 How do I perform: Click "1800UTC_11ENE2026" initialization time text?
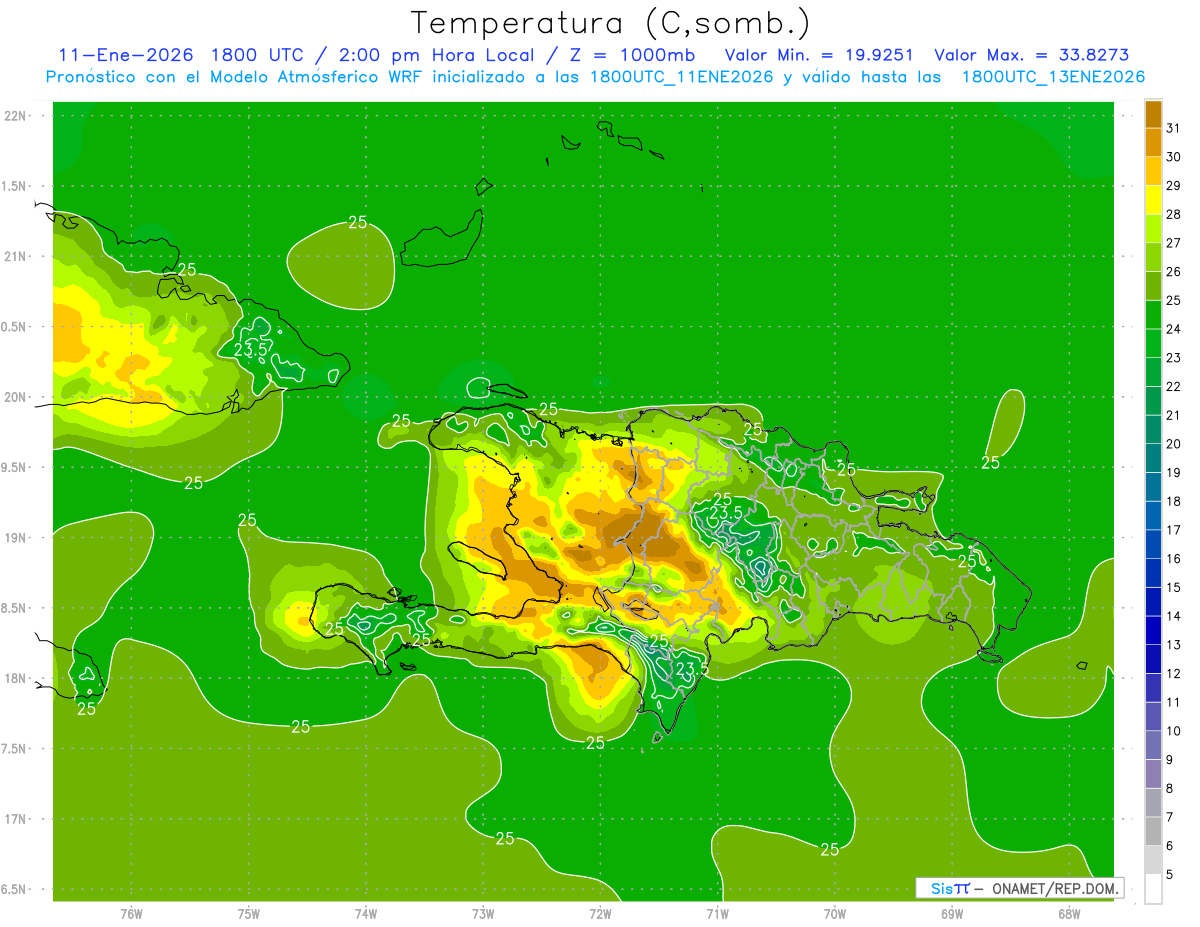coord(681,77)
